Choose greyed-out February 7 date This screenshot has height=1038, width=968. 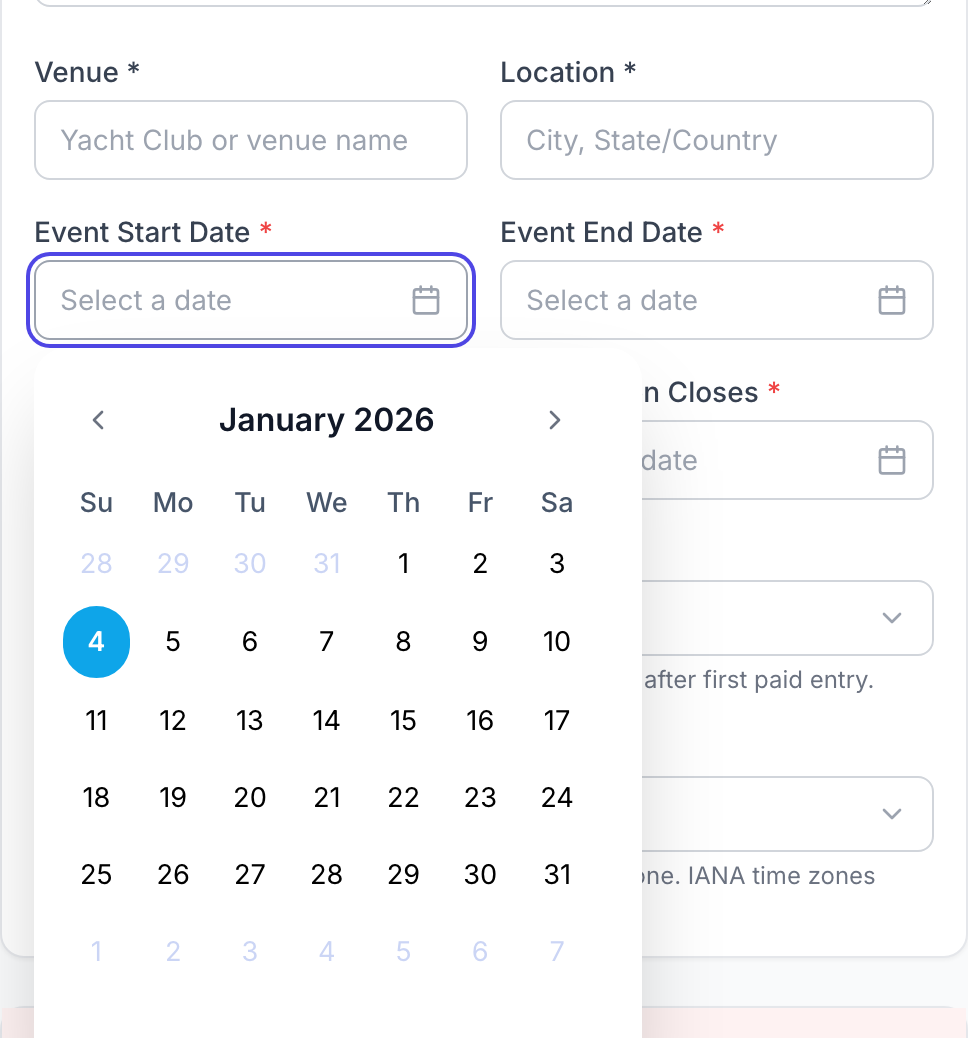point(557,952)
